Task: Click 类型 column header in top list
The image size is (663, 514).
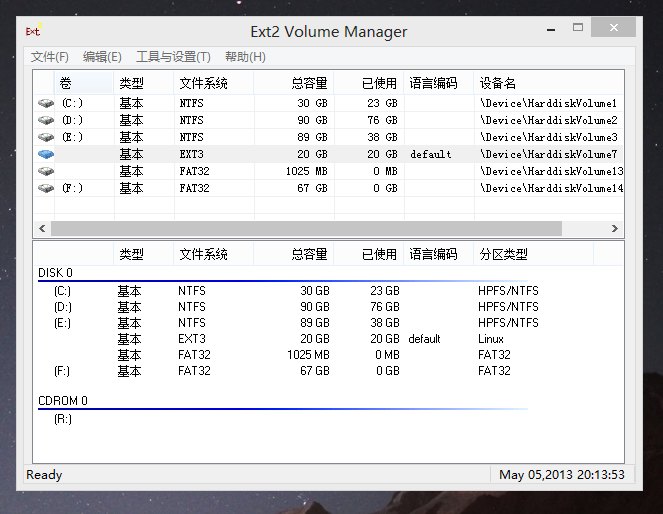Action: coord(144,82)
